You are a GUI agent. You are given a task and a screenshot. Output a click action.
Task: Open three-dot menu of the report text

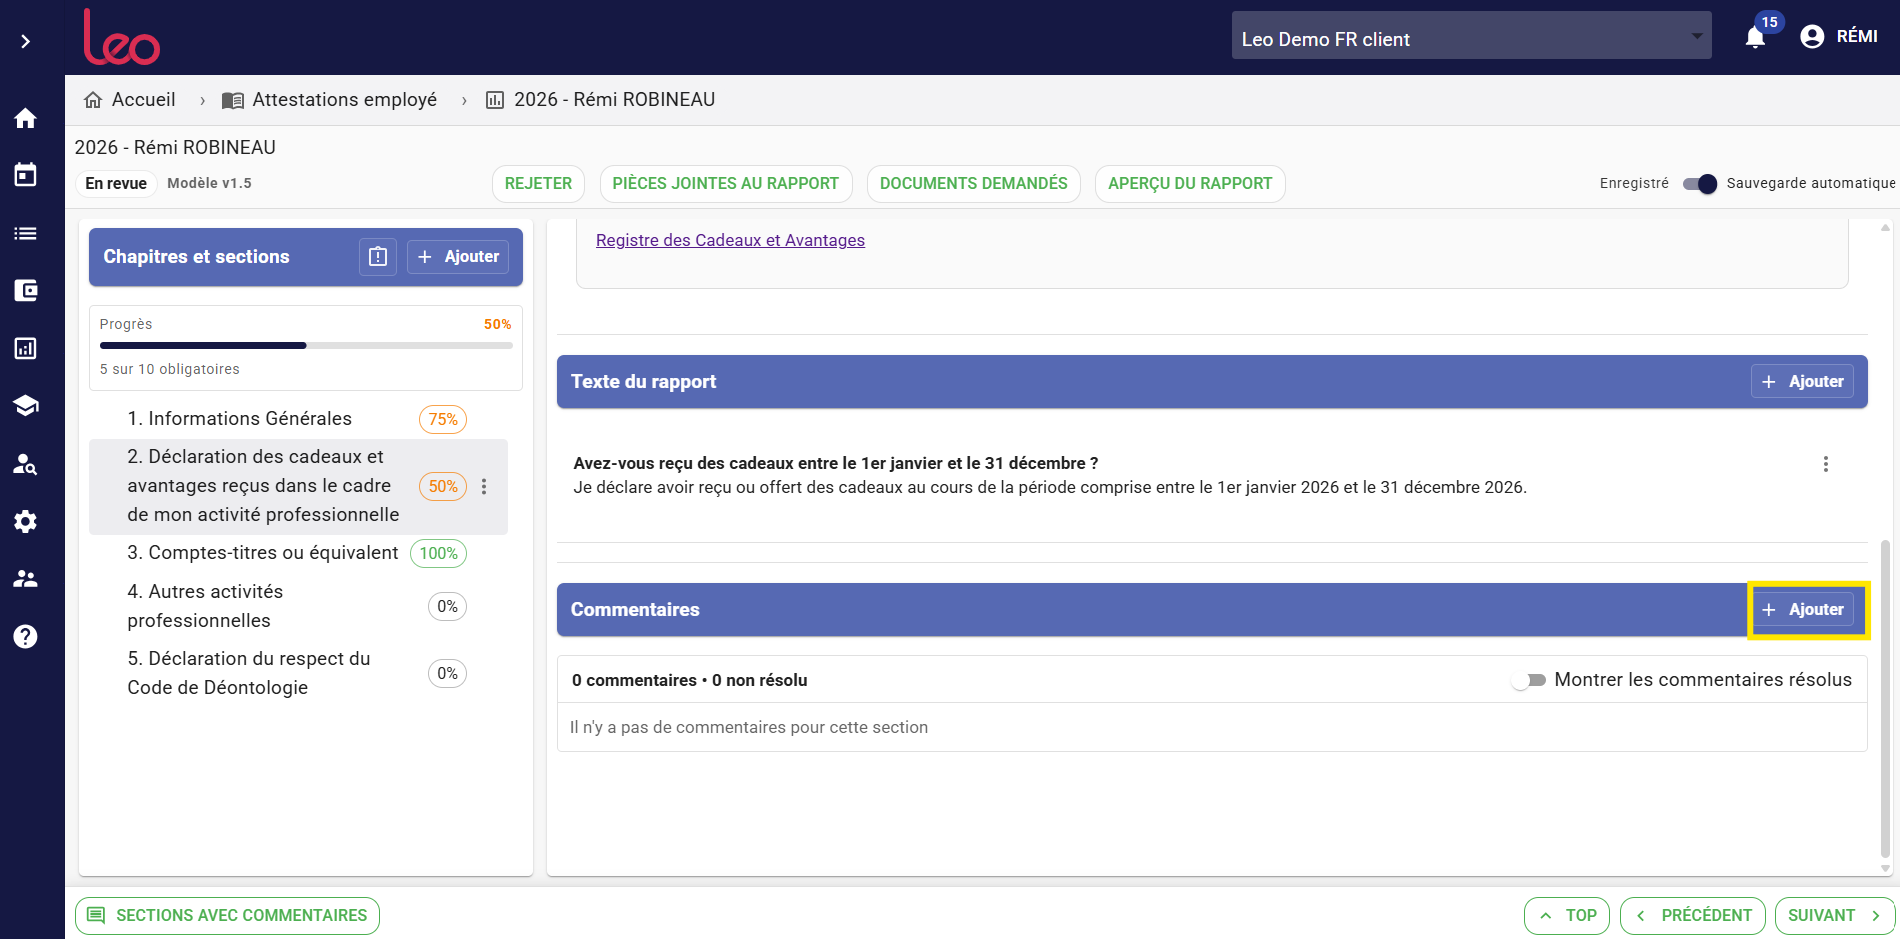[1826, 464]
